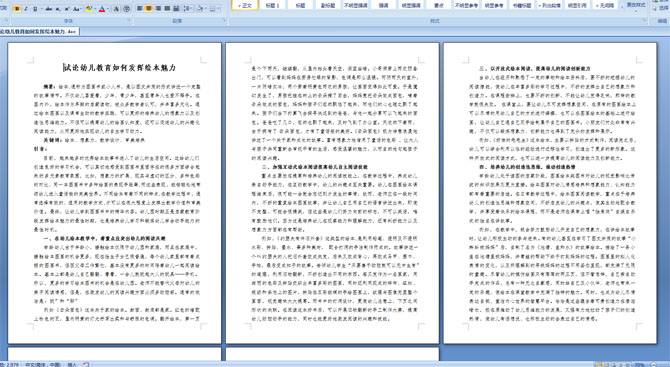
Task: Justify paragraph text
Action: coord(167,9)
